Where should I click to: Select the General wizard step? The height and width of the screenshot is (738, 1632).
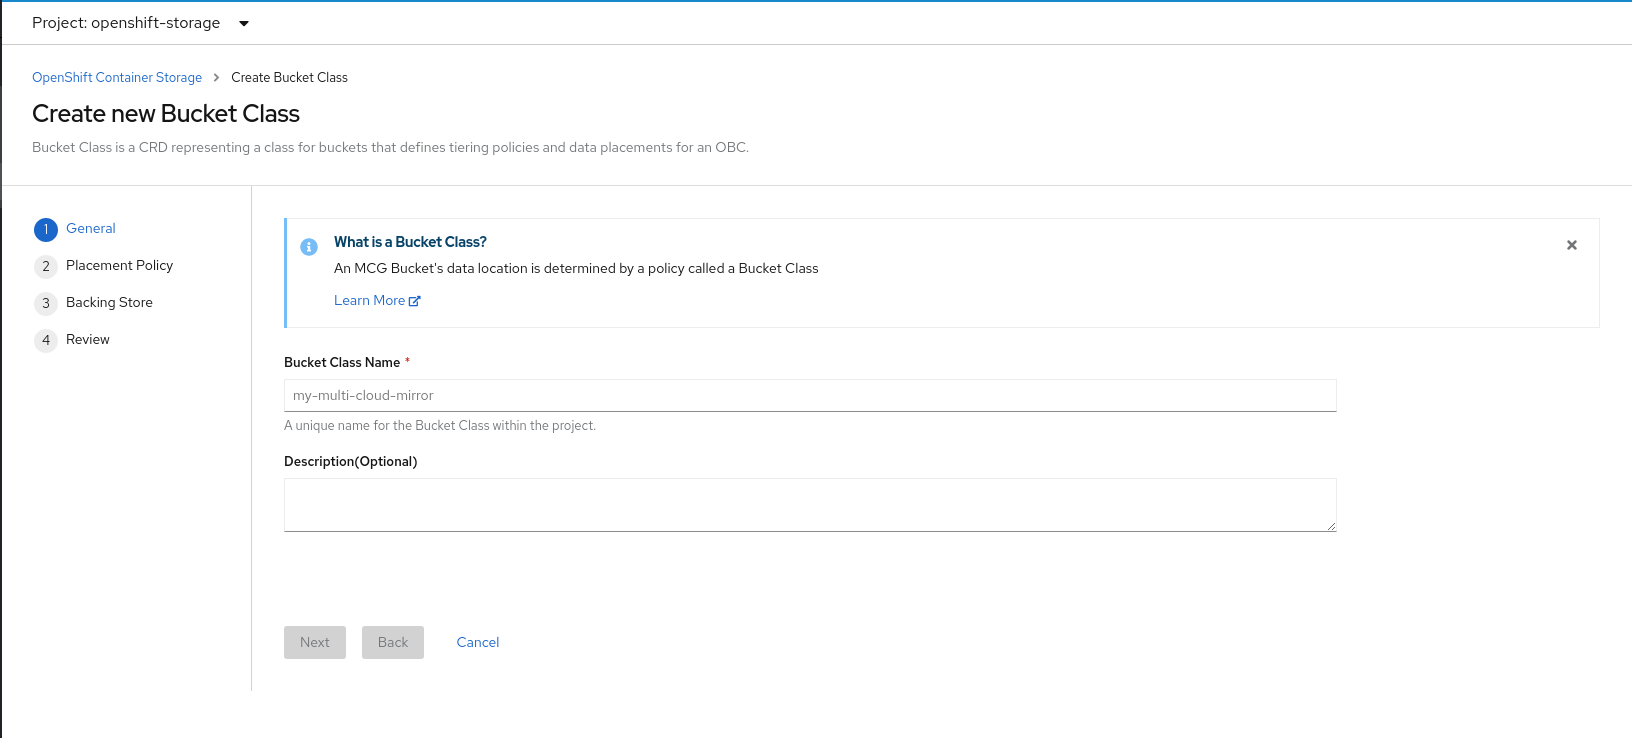91,228
